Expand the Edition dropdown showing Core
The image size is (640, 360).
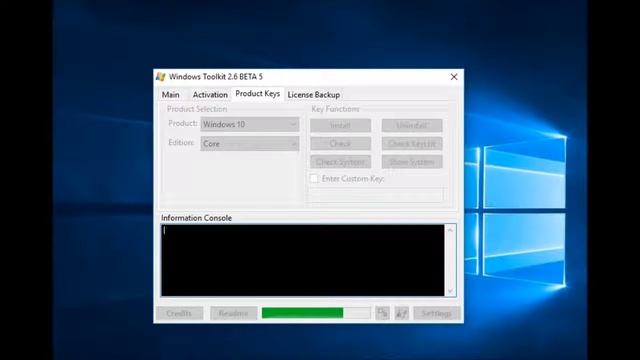pyautogui.click(x=249, y=144)
